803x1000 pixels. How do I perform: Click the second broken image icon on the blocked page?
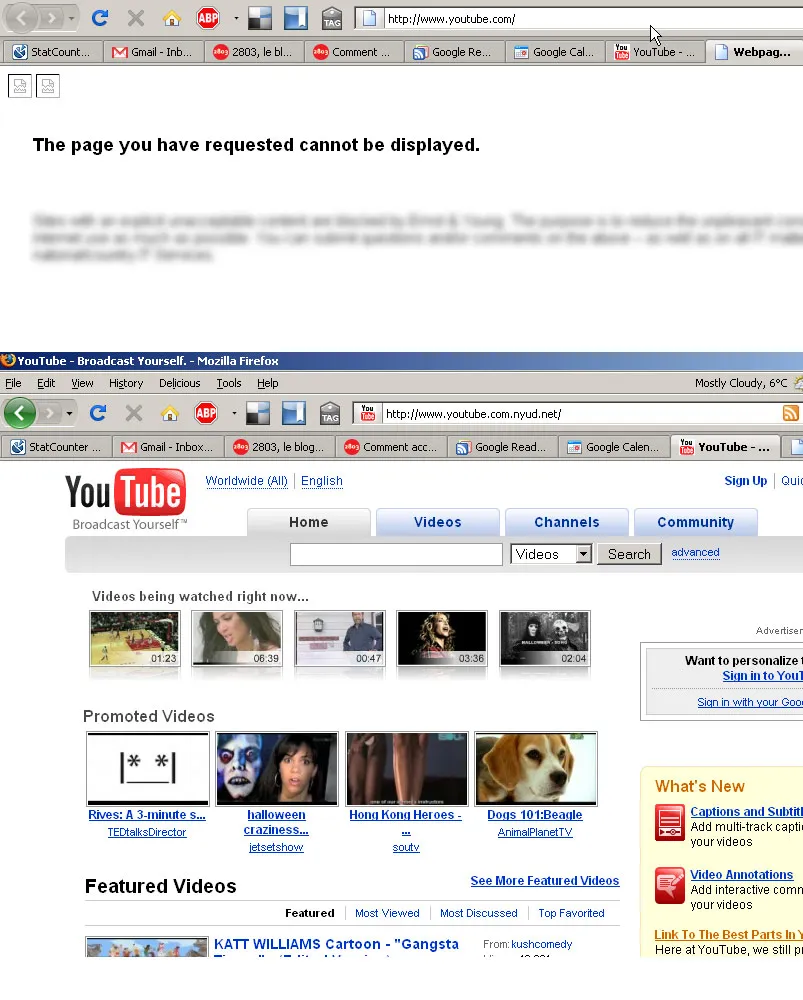(x=48, y=85)
